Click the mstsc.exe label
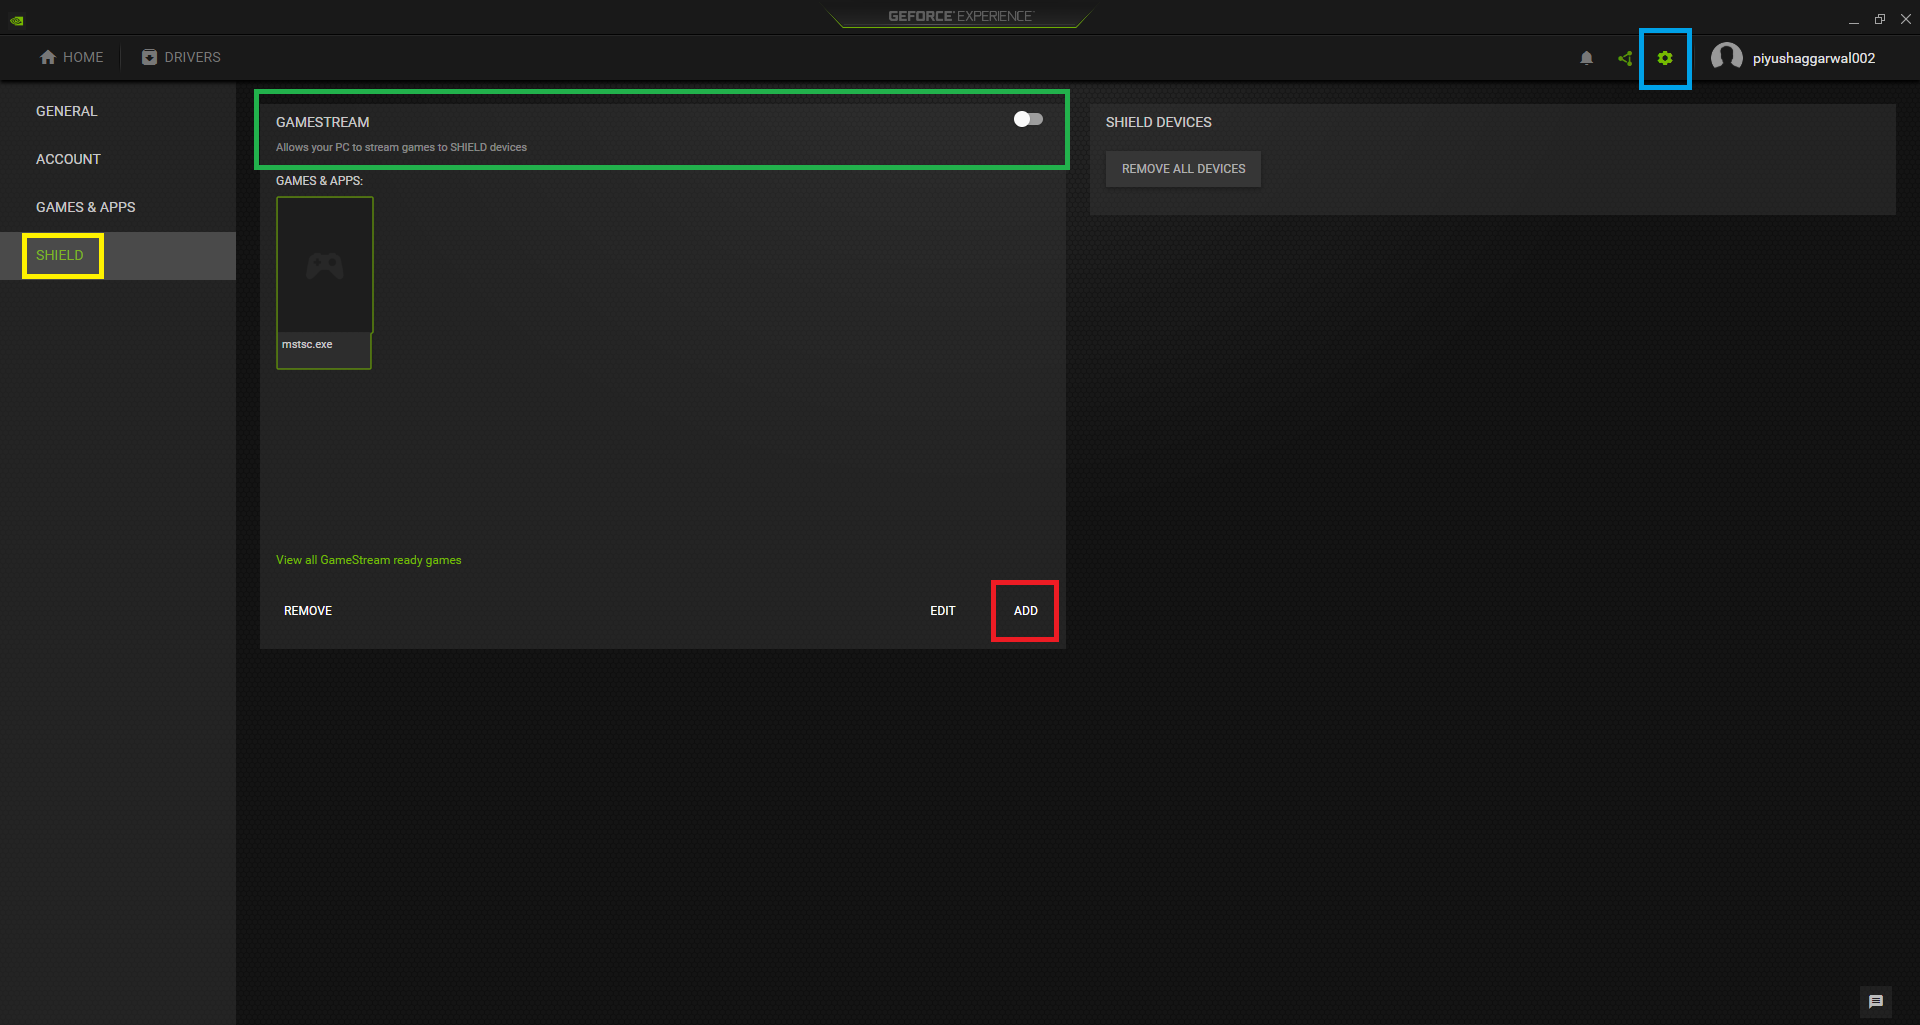The width and height of the screenshot is (1920, 1025). 307,344
